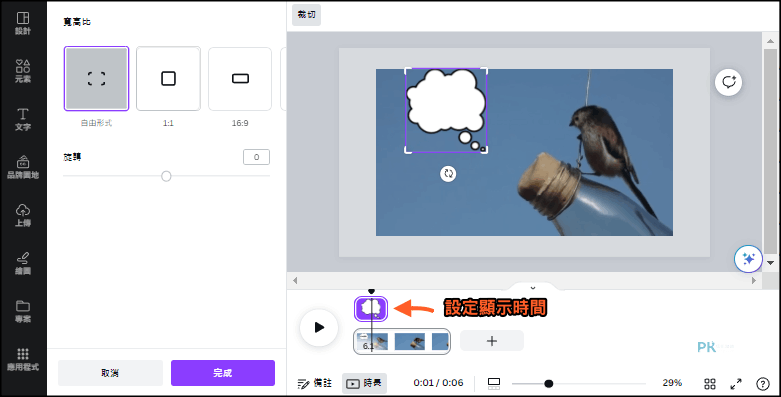The width and height of the screenshot is (781, 397).
Task: Select the thought bubble graphic on canvas
Action: point(446,110)
